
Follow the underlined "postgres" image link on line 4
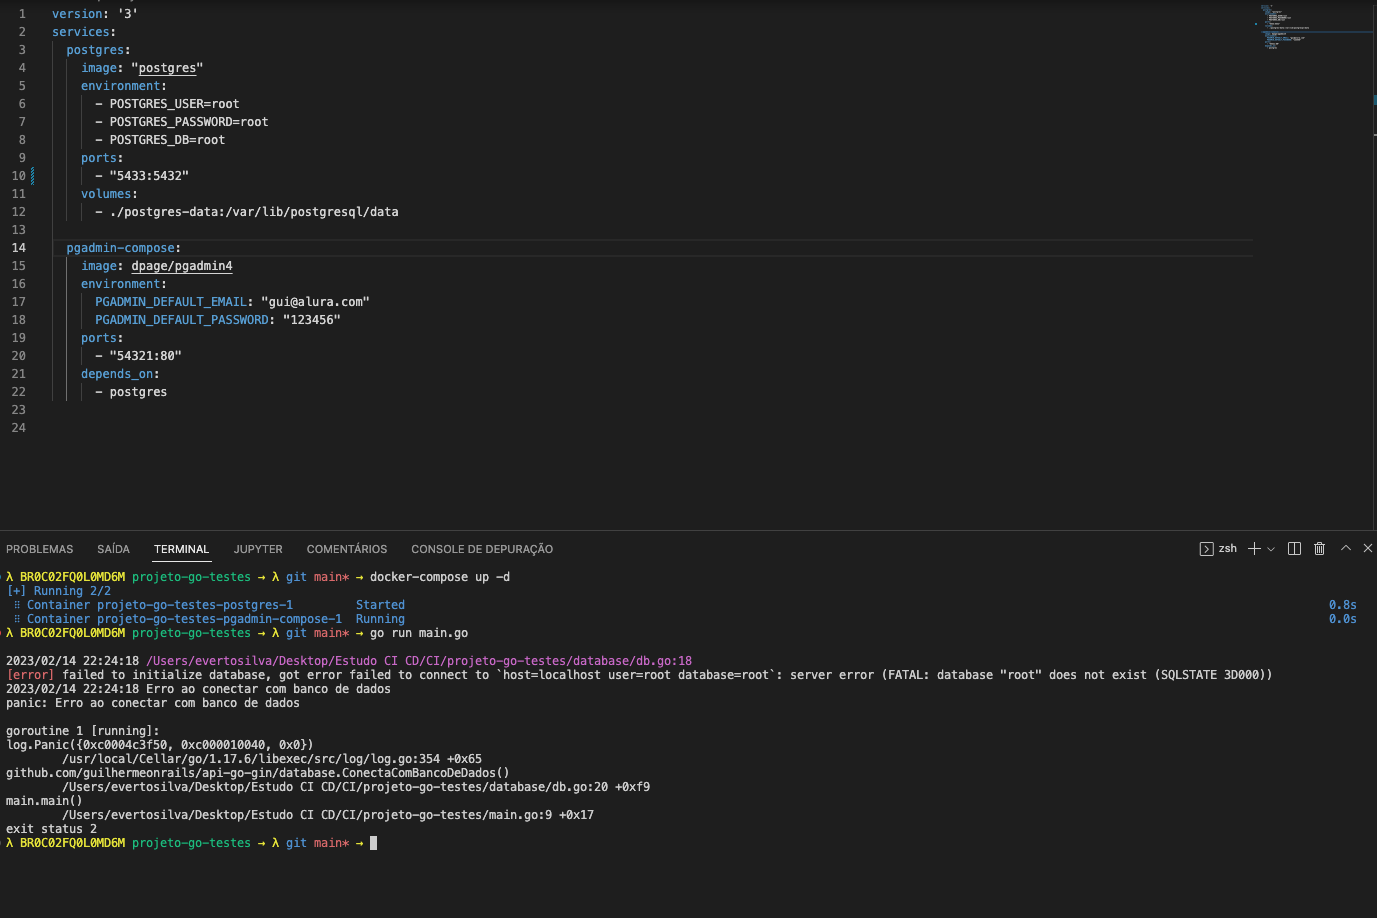pyautogui.click(x=167, y=68)
